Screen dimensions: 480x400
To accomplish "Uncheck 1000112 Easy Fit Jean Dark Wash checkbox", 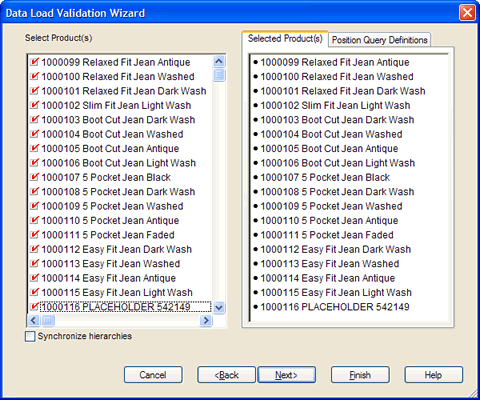I will pyautogui.click(x=34, y=249).
